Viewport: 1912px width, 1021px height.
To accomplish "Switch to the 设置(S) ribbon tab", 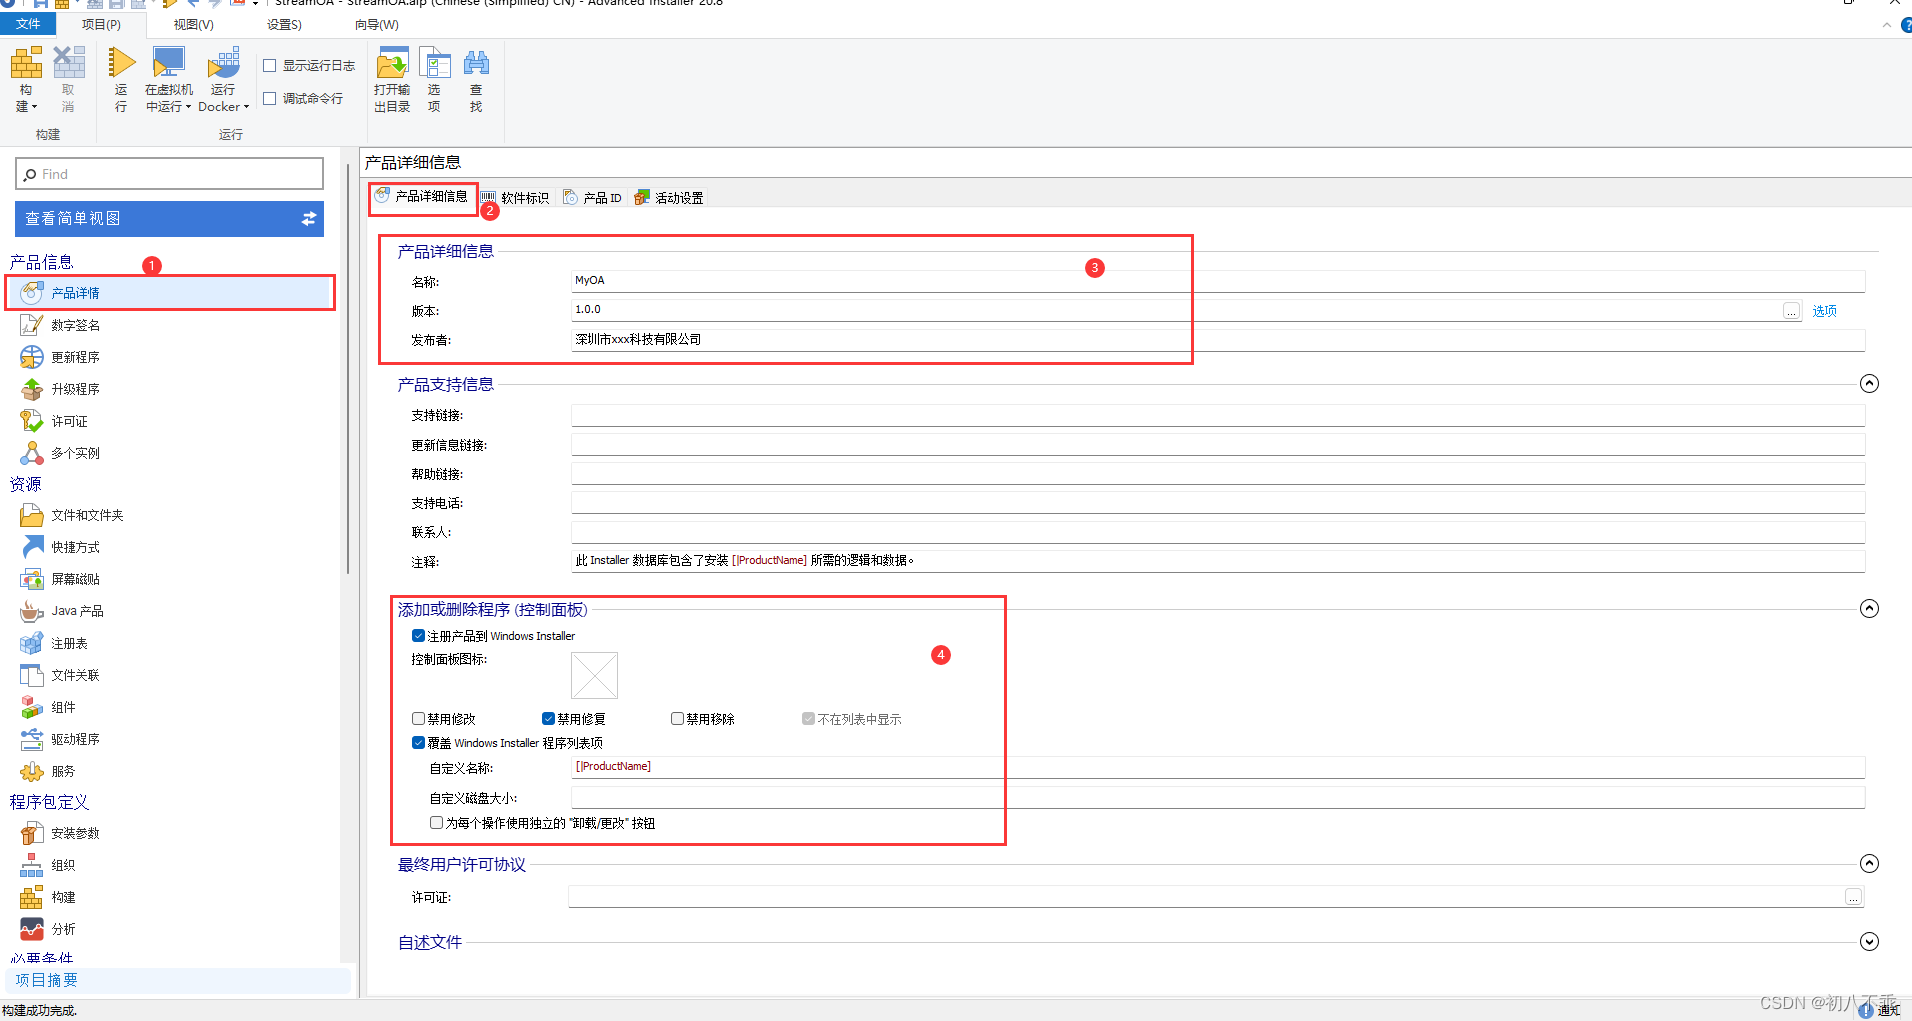I will tap(284, 24).
